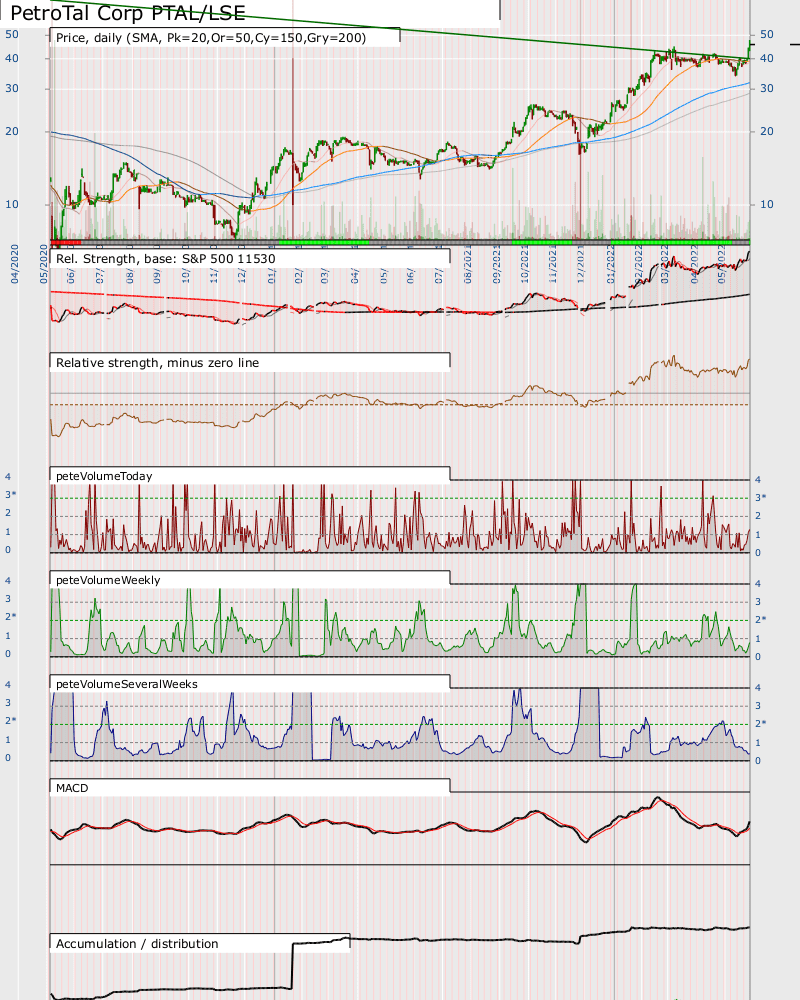Click the 4 value on peteVolumeSeveralWeeks right axis
The width and height of the screenshot is (800, 1000).
758,688
